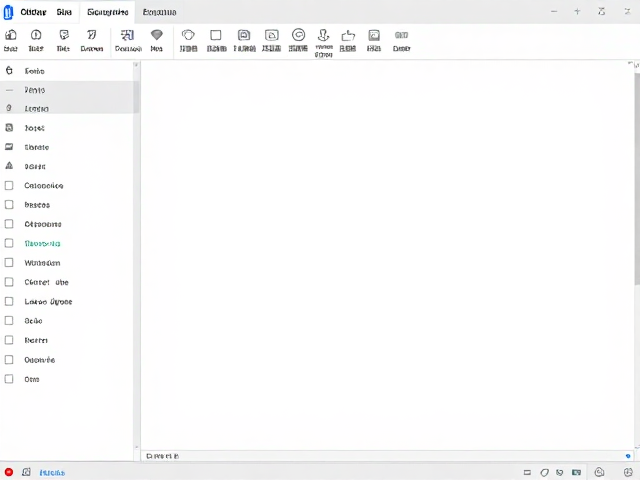Viewport: 640px width, 480px height.
Task: Click the warning triangle icon in the sidebar
Action: point(9,166)
